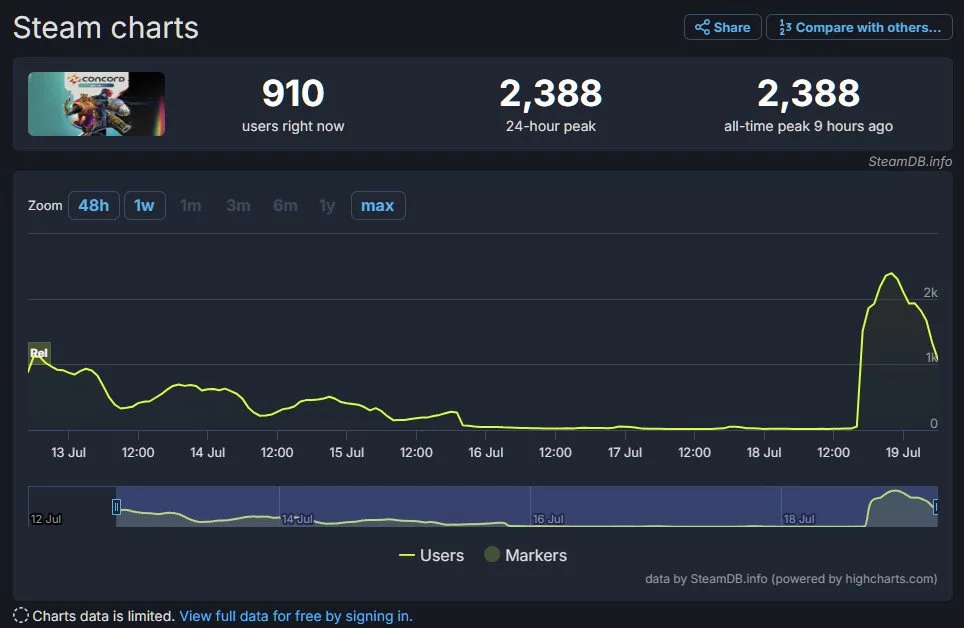Click the Share button
964x628 pixels.
click(x=722, y=27)
